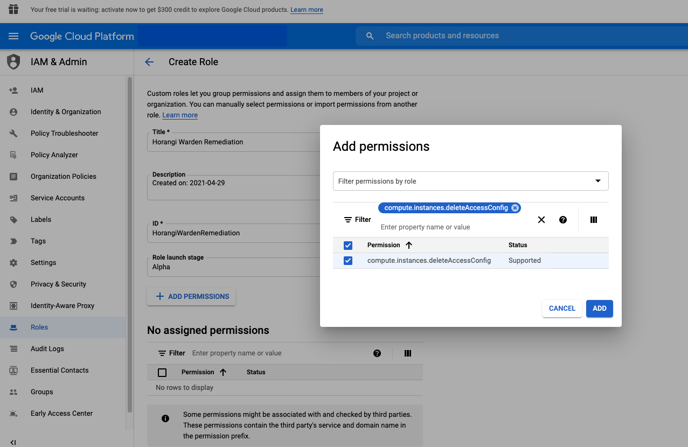This screenshot has height=447, width=688.
Task: Open column options for assigned permissions table
Action: click(408, 353)
